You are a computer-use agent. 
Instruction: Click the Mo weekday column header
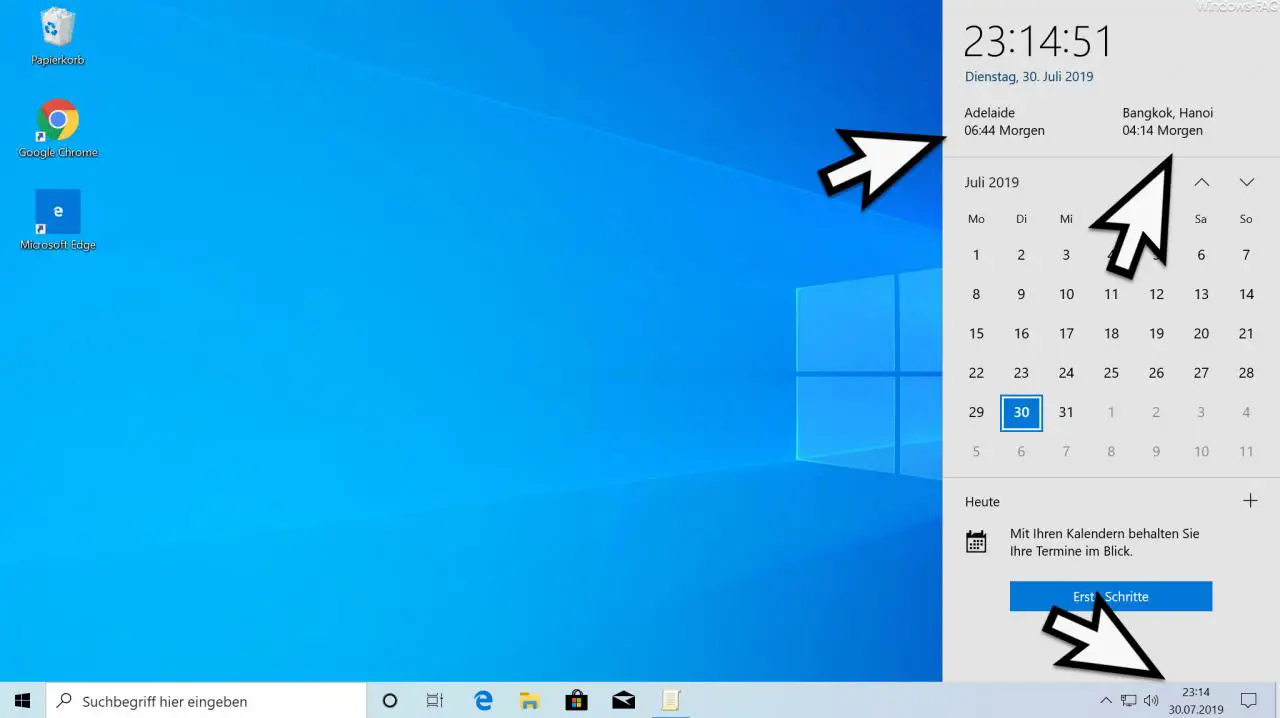click(x=976, y=219)
